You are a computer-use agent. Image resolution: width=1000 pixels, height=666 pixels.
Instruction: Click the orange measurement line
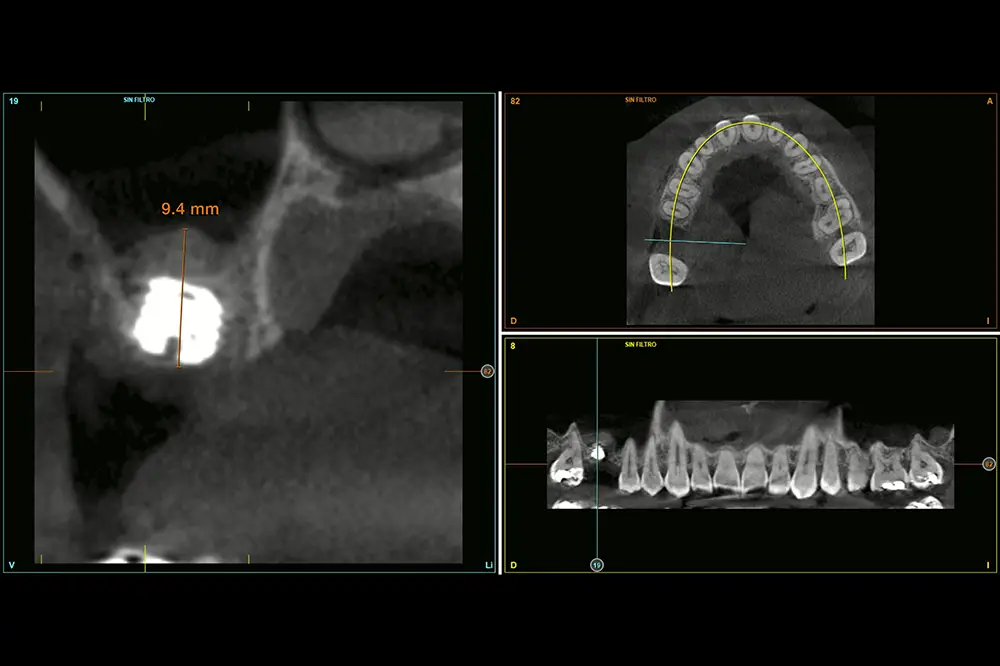coord(182,298)
